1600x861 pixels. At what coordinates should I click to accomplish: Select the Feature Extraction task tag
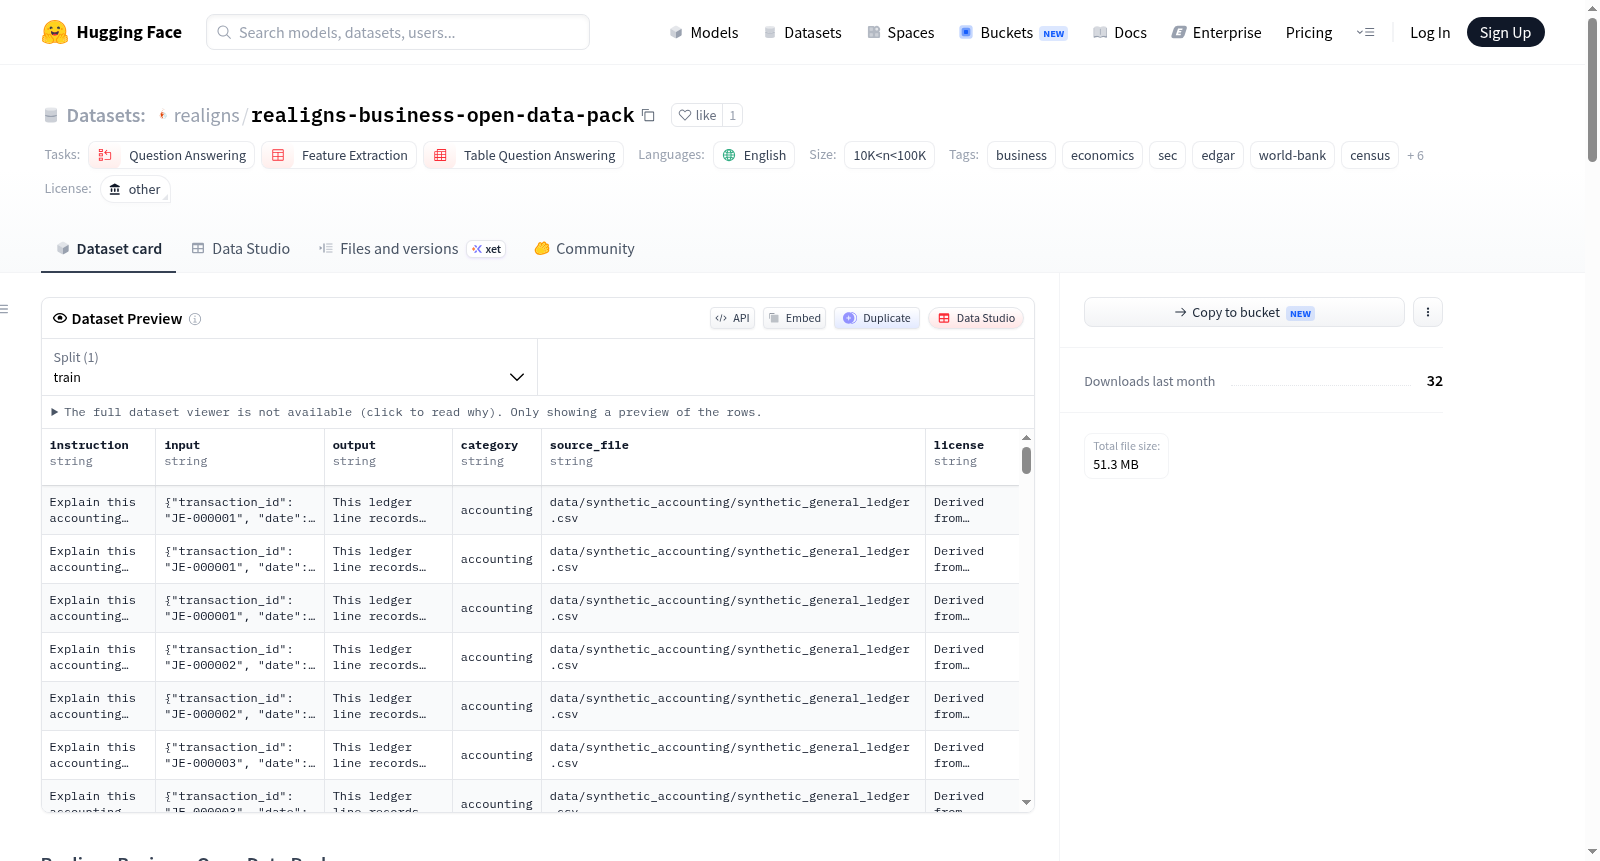[339, 155]
